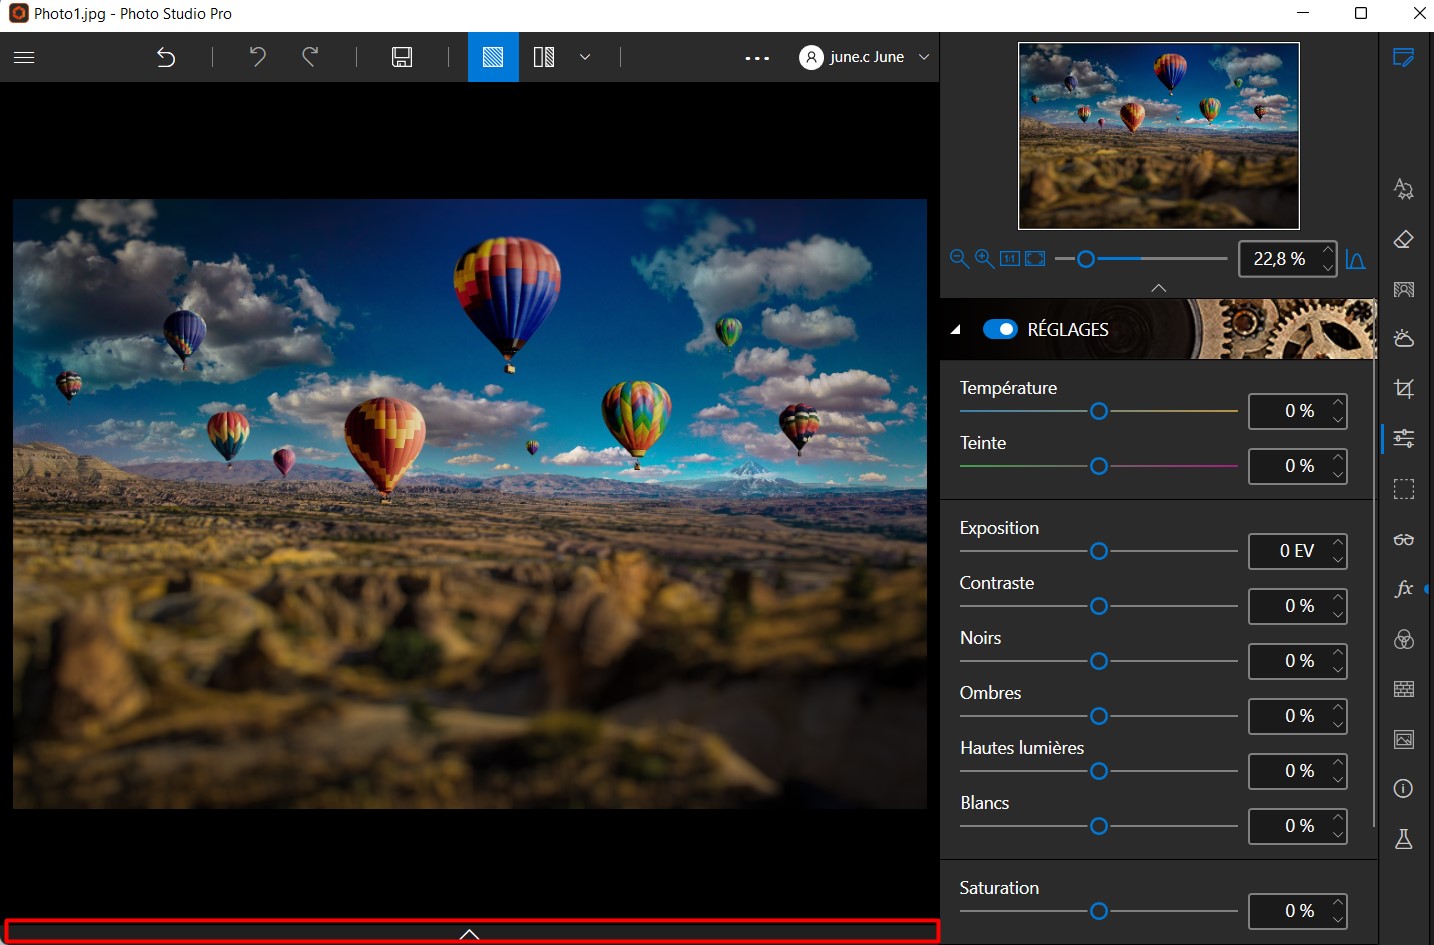Show the histogram curve
Image resolution: width=1434 pixels, height=945 pixels.
(x=1356, y=259)
